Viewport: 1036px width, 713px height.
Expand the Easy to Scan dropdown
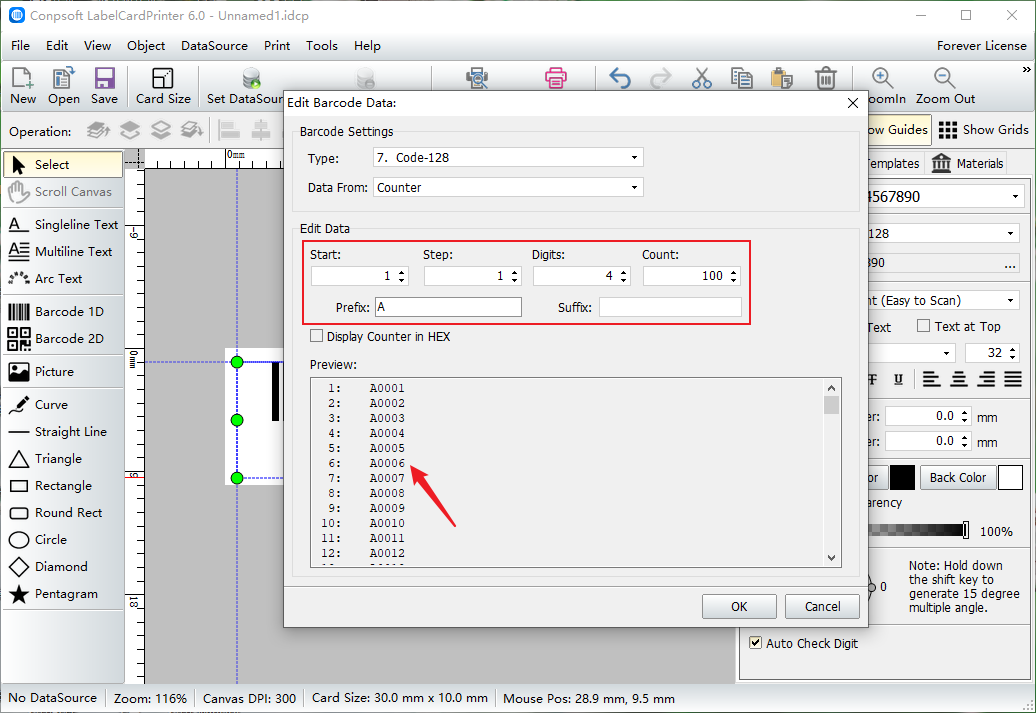pyautogui.click(x=1010, y=301)
